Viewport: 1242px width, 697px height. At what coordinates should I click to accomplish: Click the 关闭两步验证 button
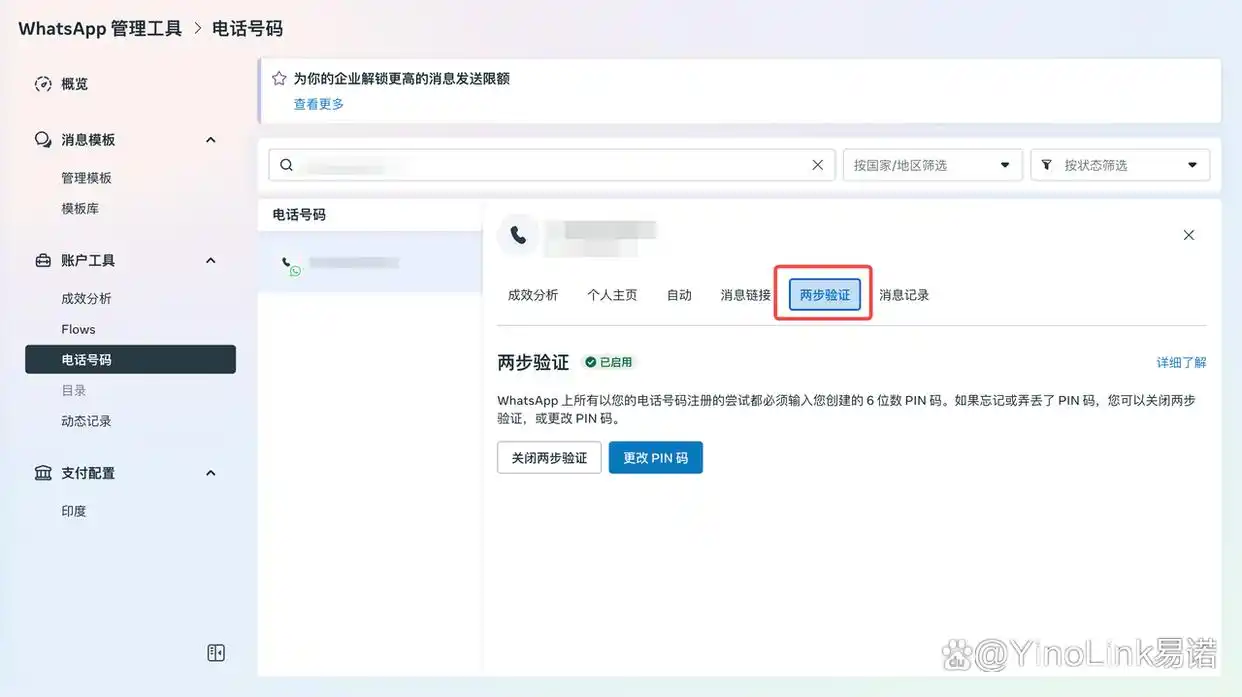pos(549,458)
